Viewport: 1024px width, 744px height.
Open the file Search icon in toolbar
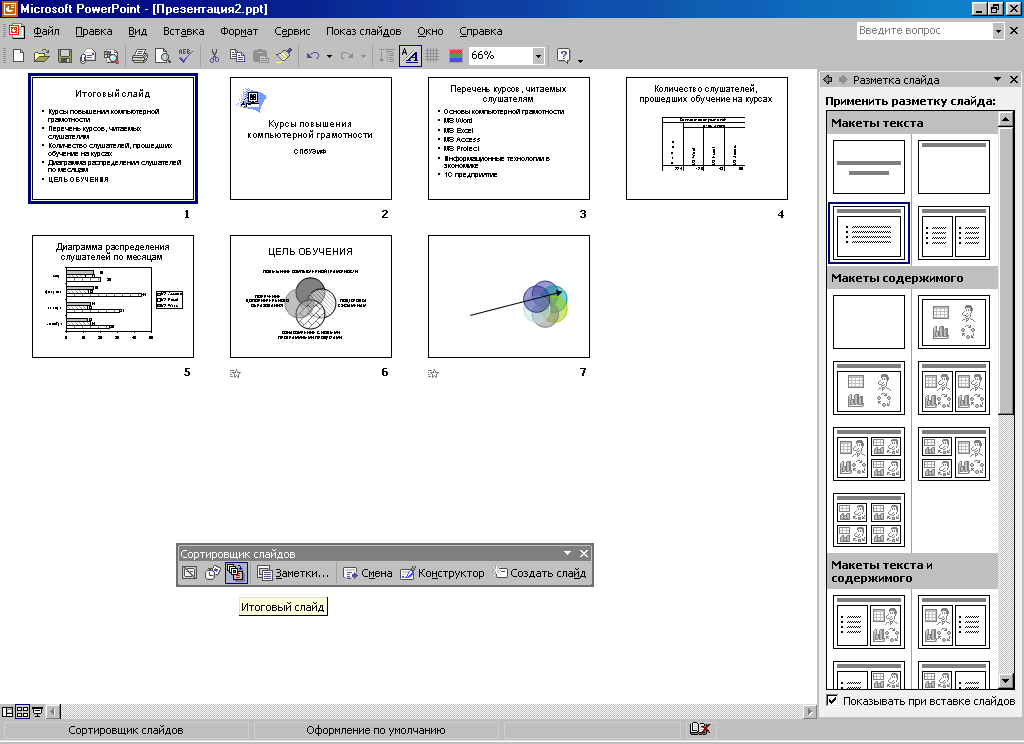[x=112, y=56]
